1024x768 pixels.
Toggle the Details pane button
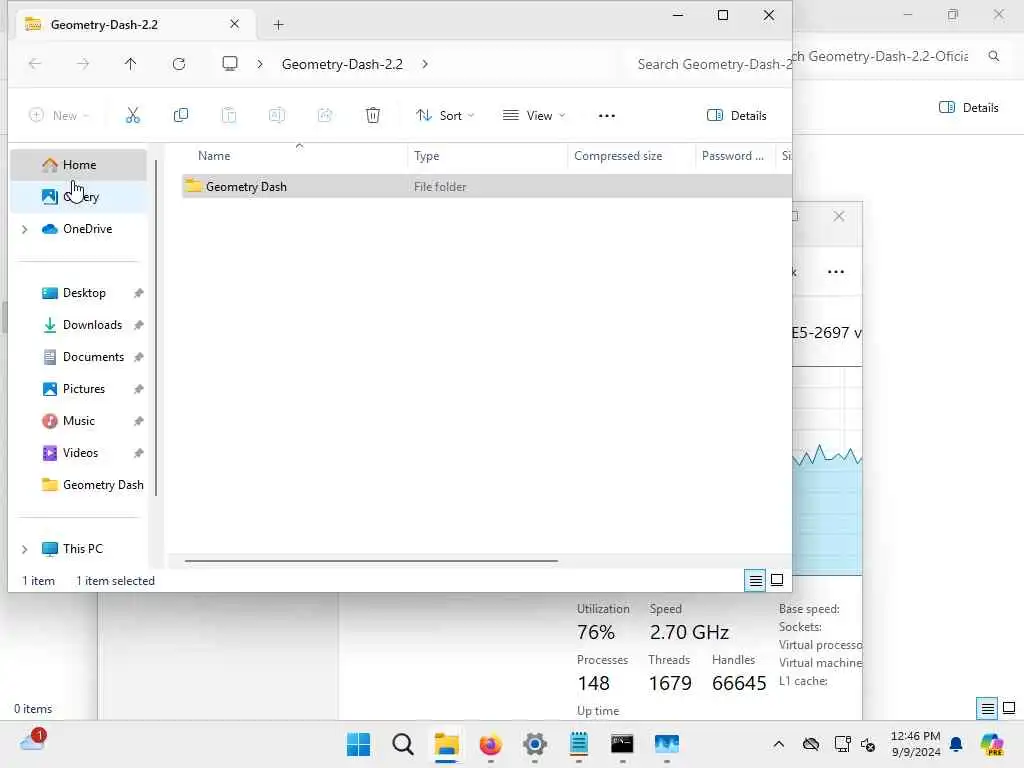point(737,116)
